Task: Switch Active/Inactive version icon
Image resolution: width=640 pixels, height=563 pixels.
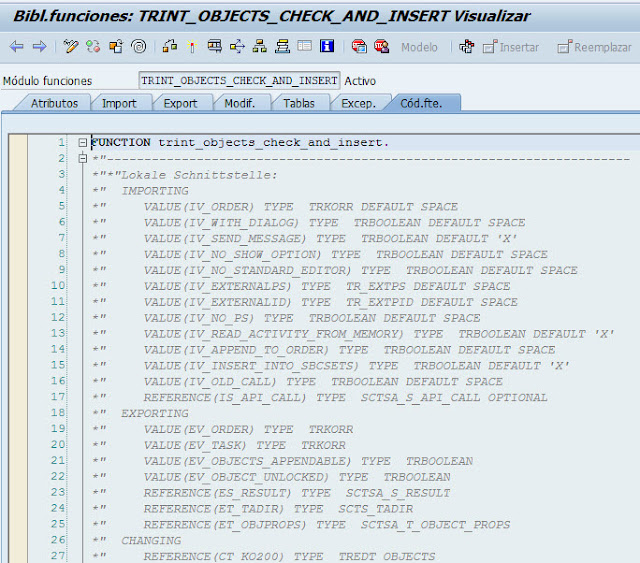Action: (x=93, y=47)
